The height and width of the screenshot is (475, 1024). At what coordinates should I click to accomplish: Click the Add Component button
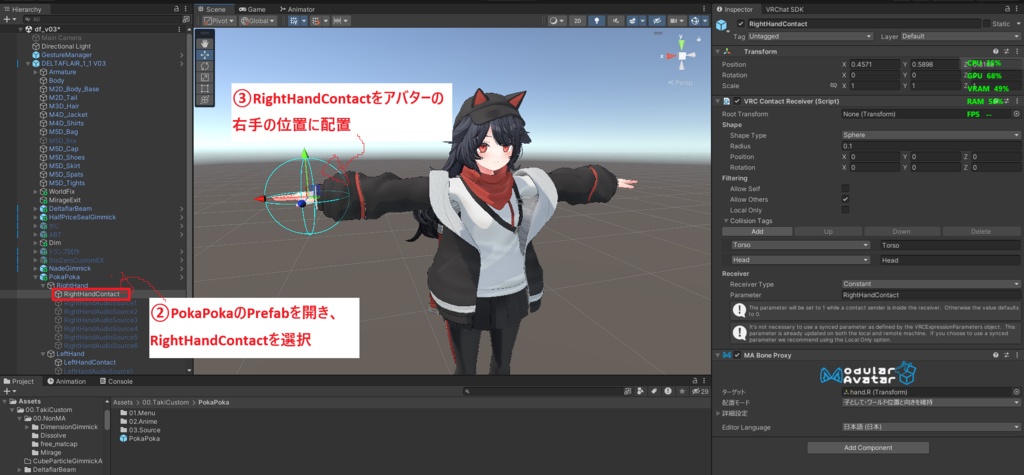pos(868,448)
